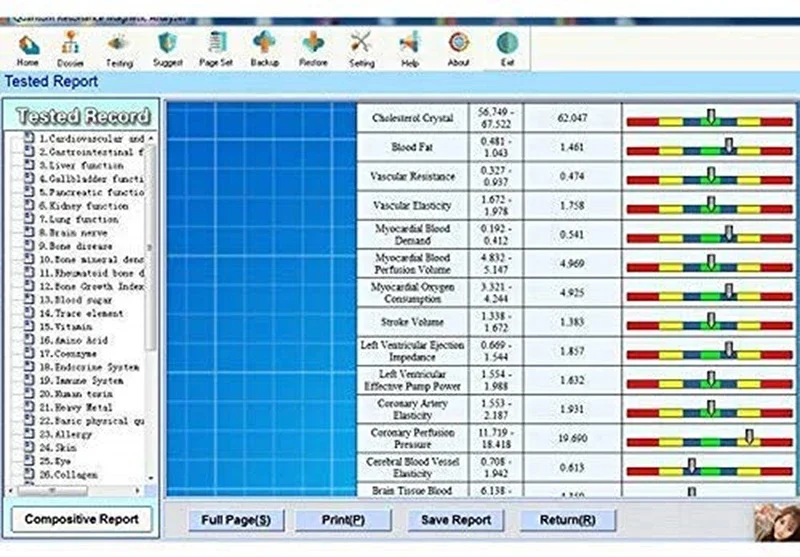Click the Restore toolbar icon
This screenshot has width=800, height=557.
[x=313, y=49]
